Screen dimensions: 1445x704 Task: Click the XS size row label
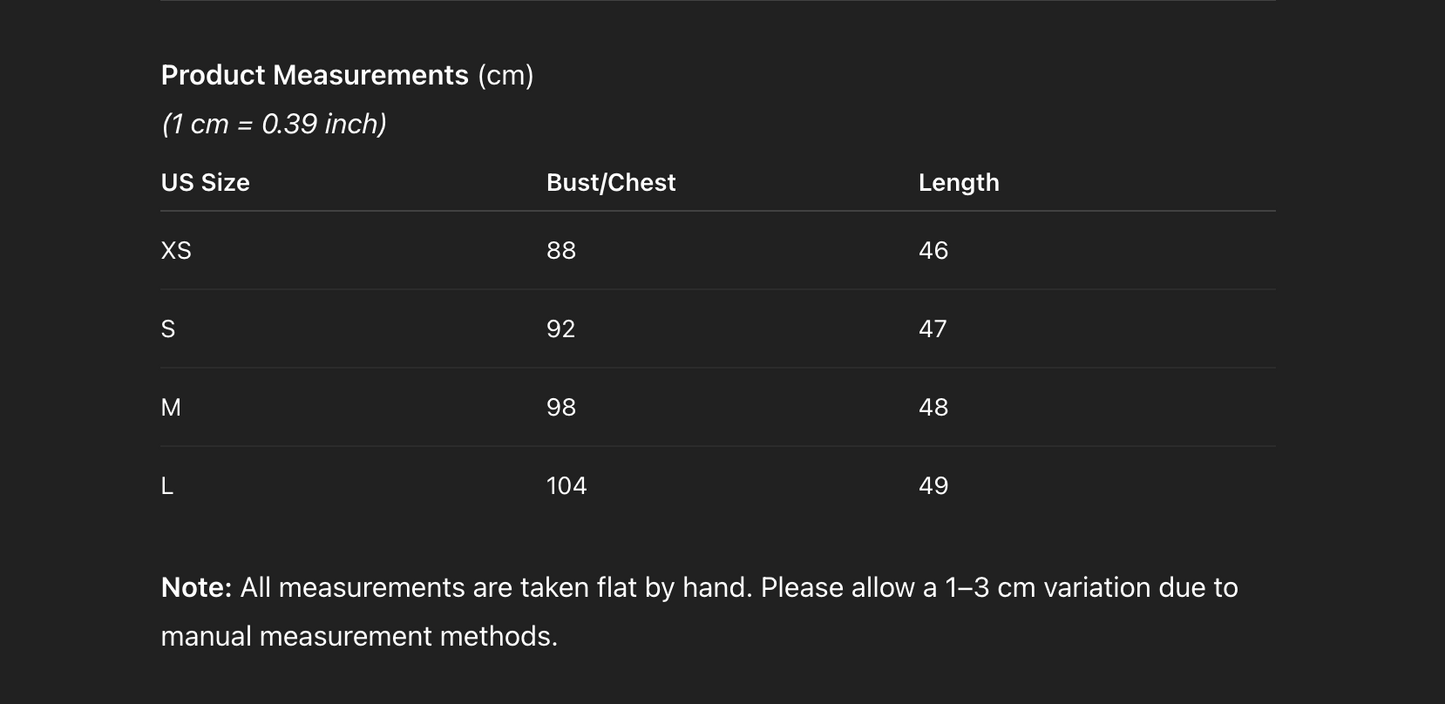coord(176,250)
